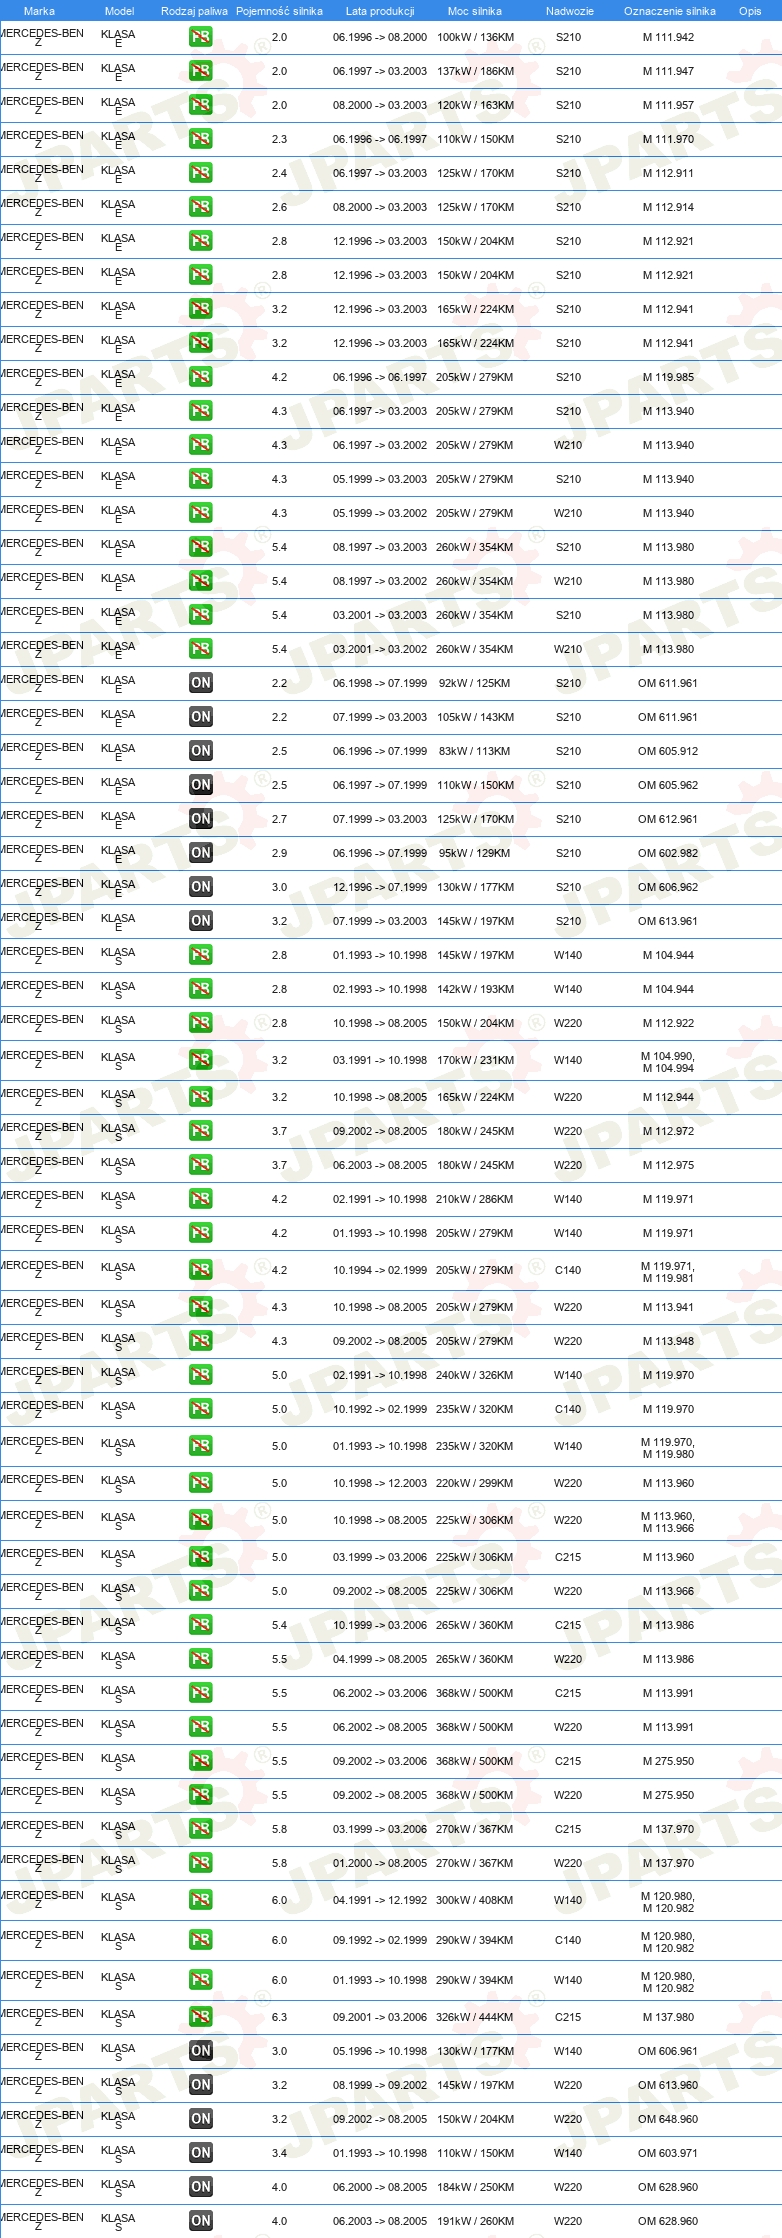Viewport: 782px width, 2238px height.
Task: Click the ON icon beside engine OM 612.961
Action: (201, 819)
